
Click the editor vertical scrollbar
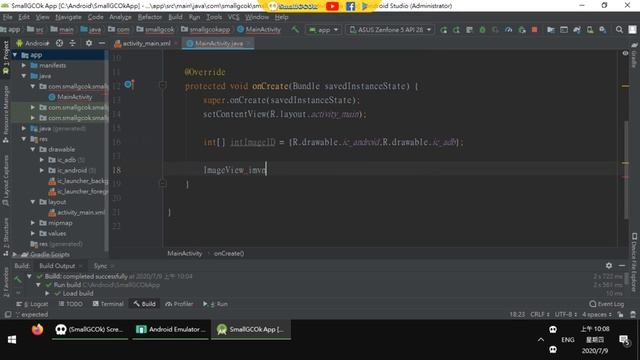tap(626, 169)
